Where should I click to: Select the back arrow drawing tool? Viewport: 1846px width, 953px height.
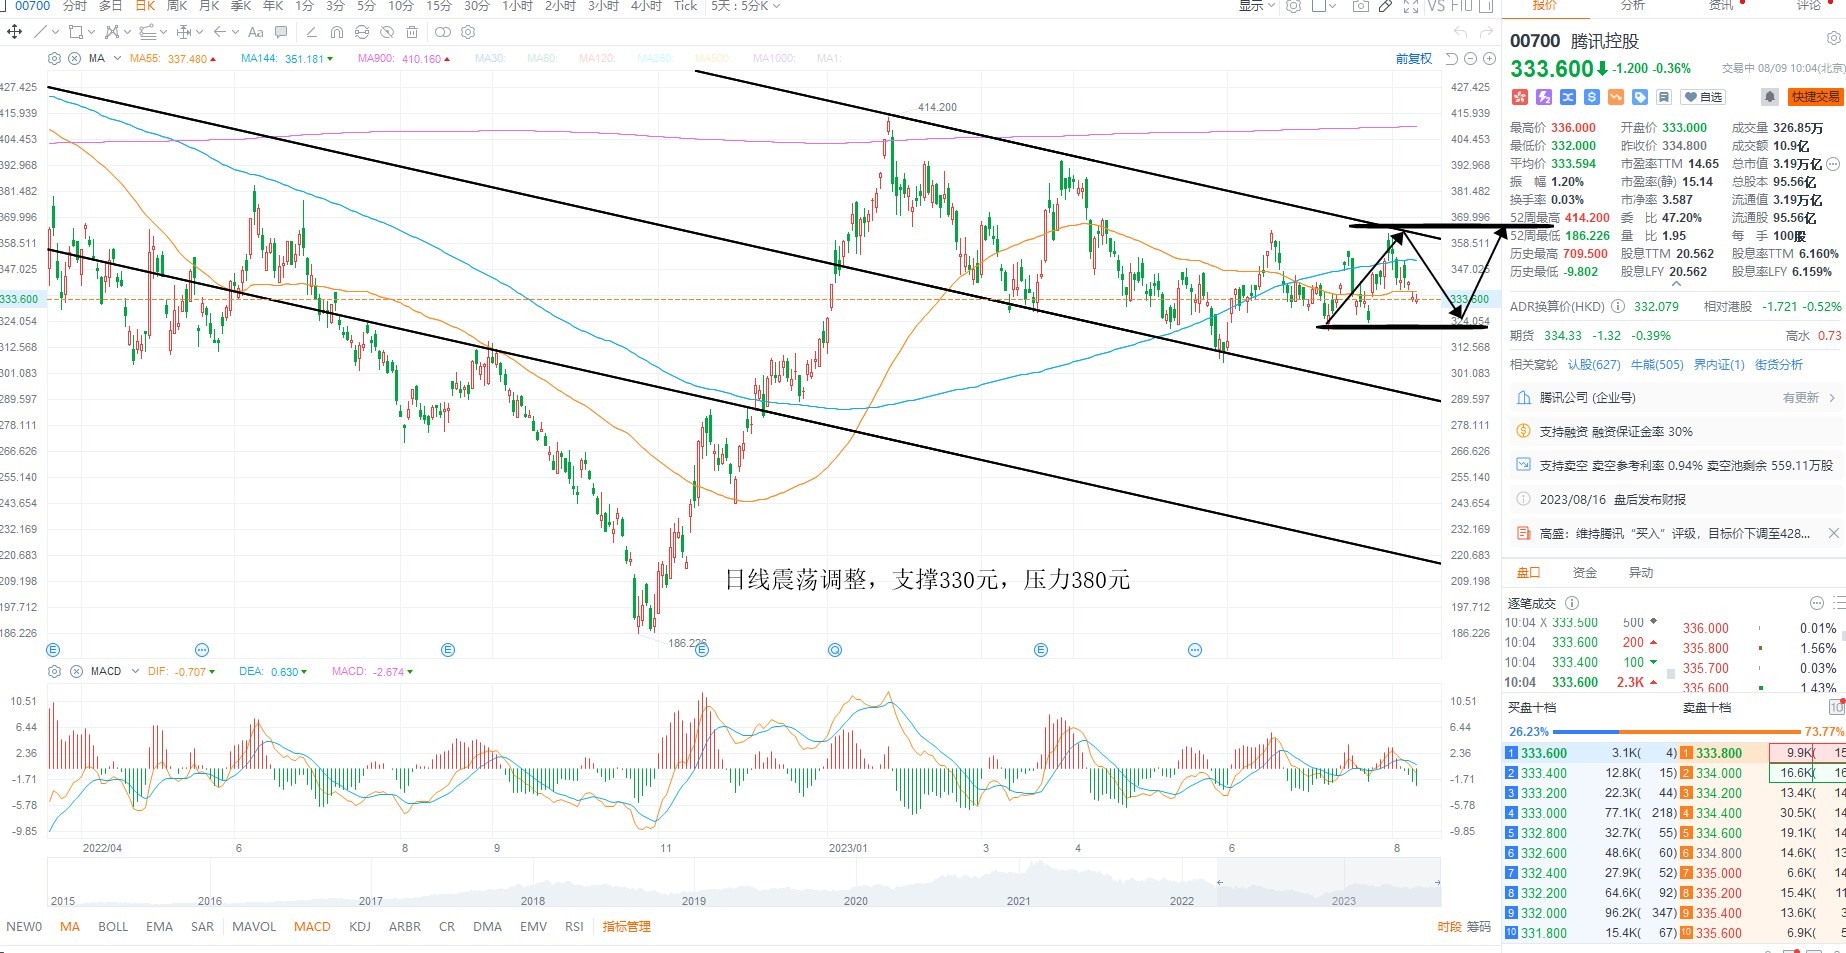(x=219, y=32)
